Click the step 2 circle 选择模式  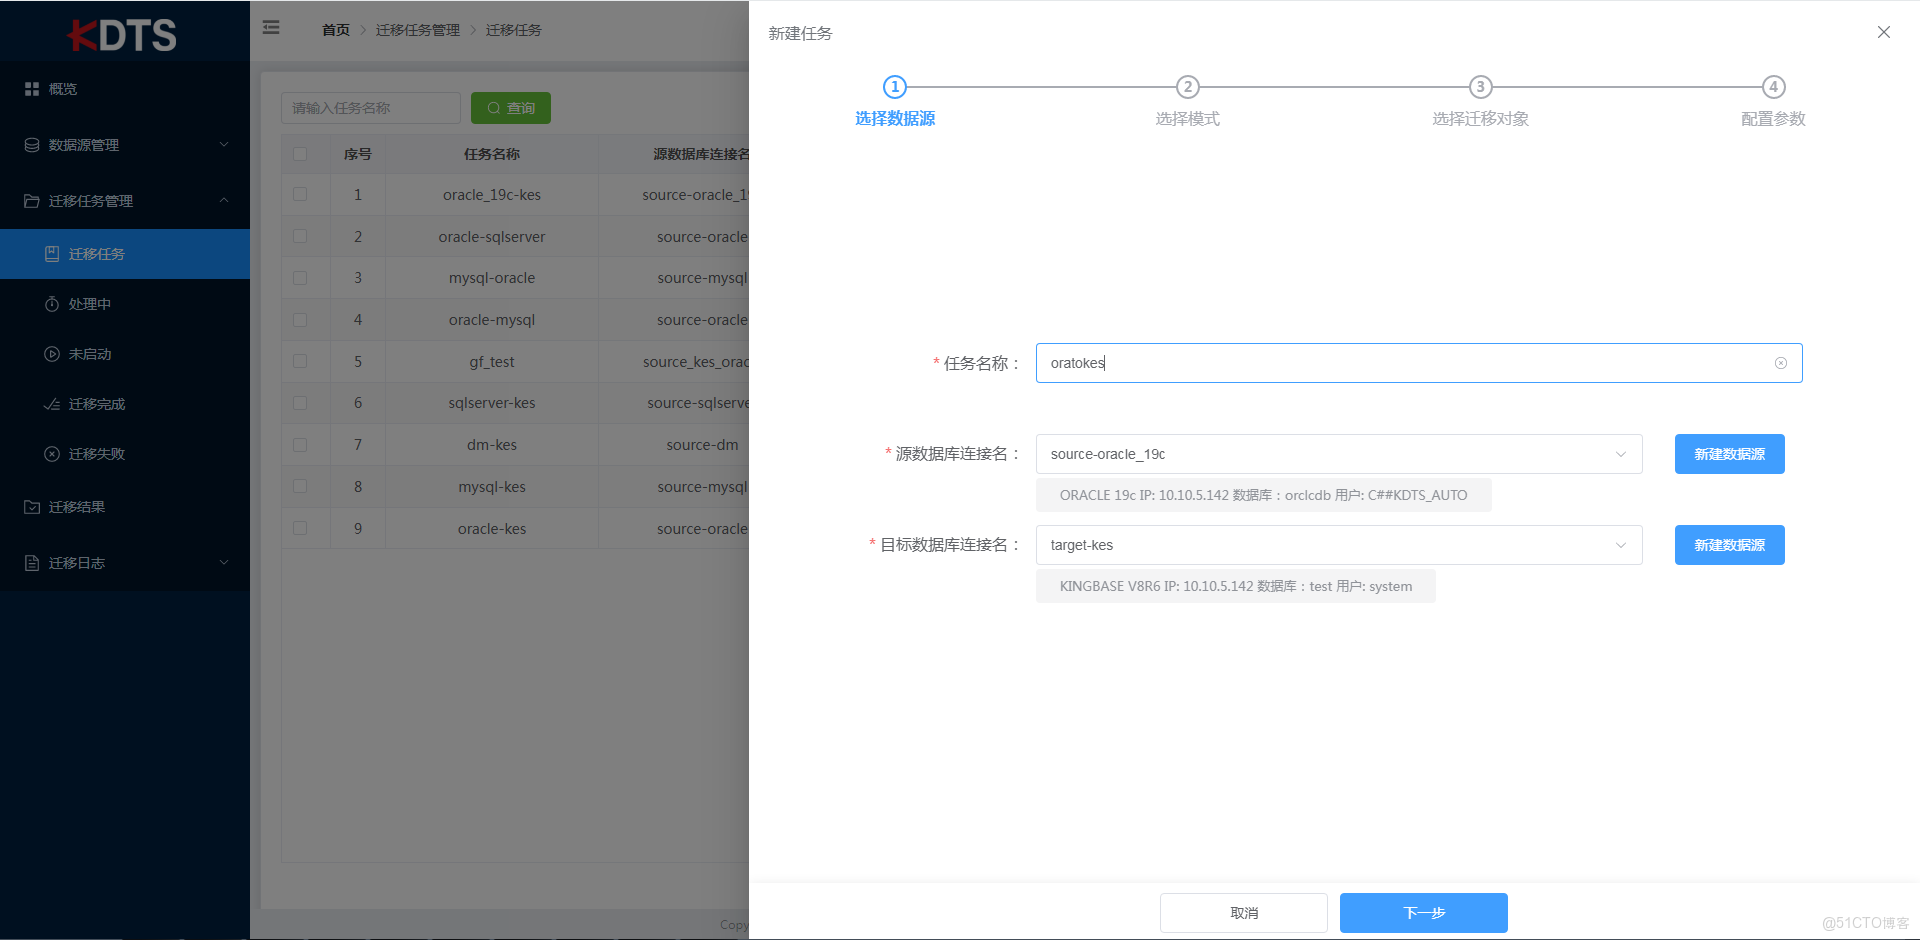pos(1187,87)
